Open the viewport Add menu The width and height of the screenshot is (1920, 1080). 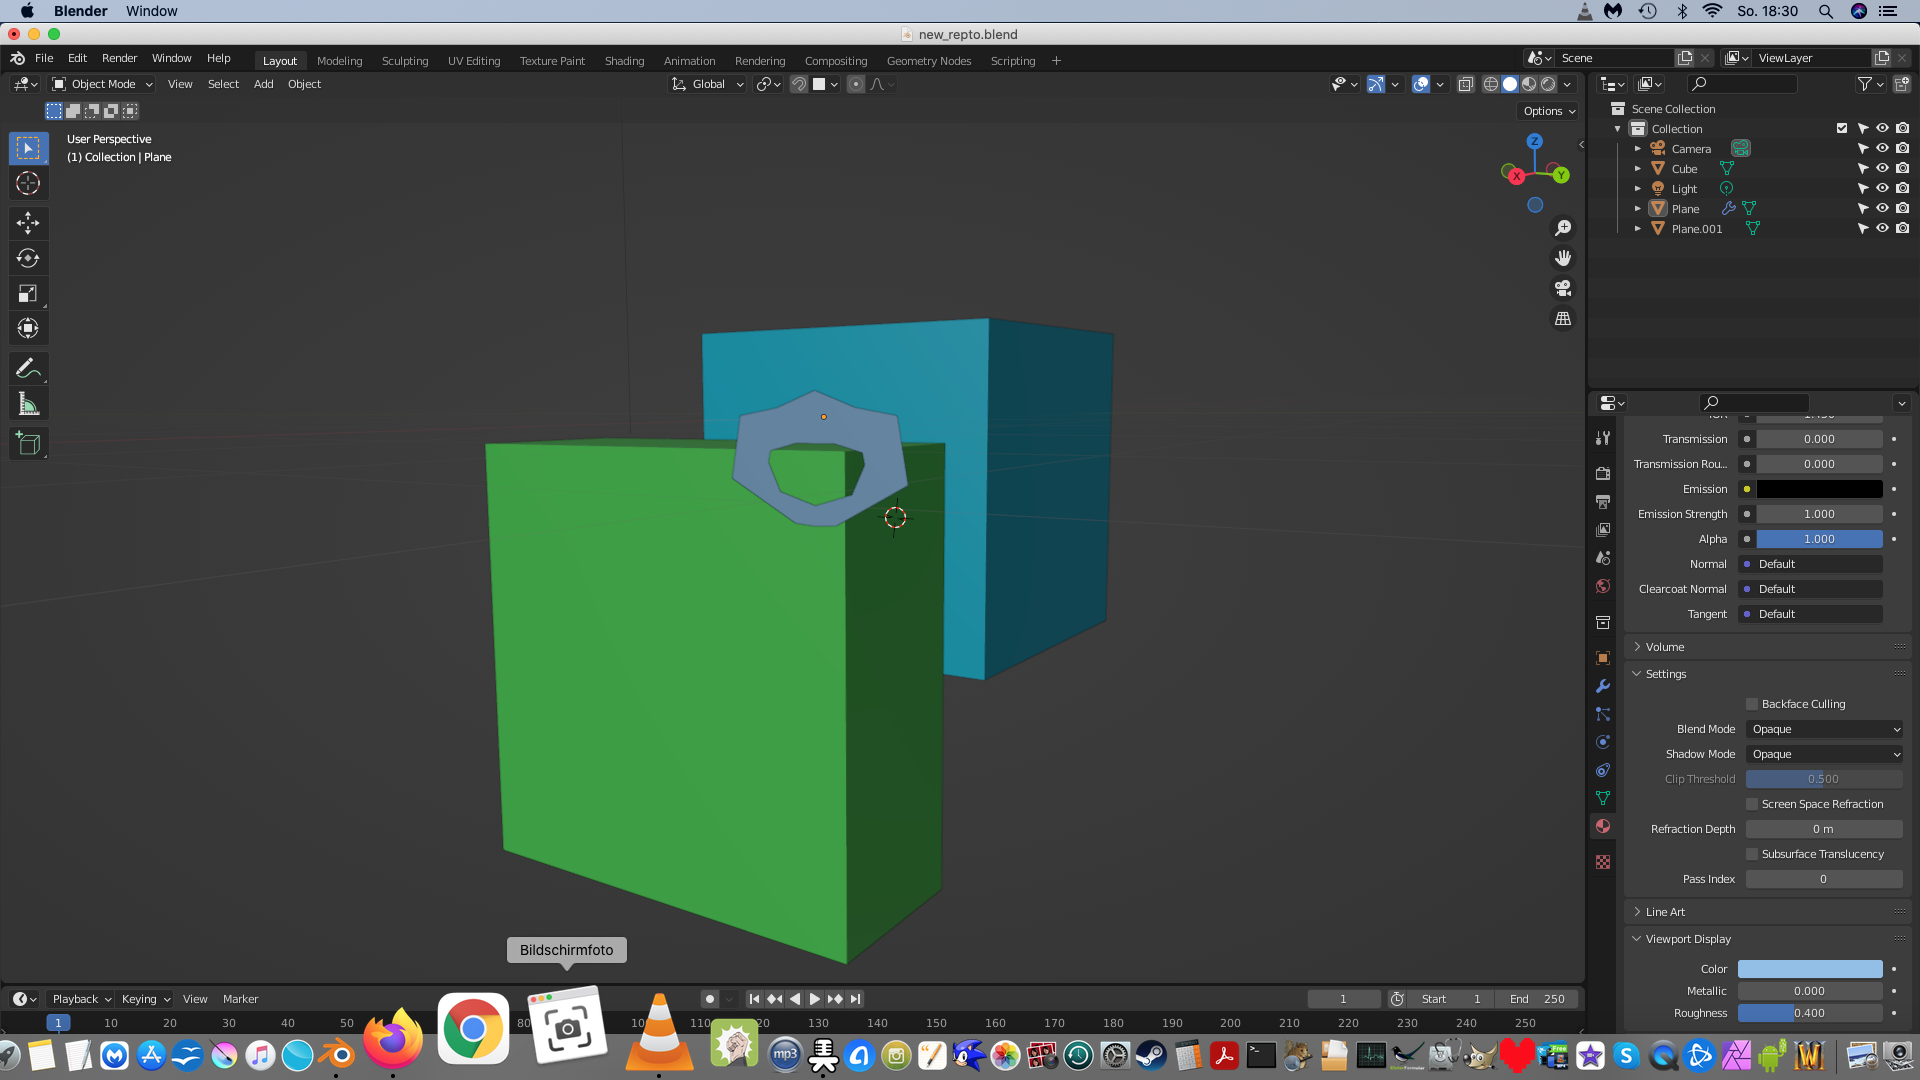[263, 84]
